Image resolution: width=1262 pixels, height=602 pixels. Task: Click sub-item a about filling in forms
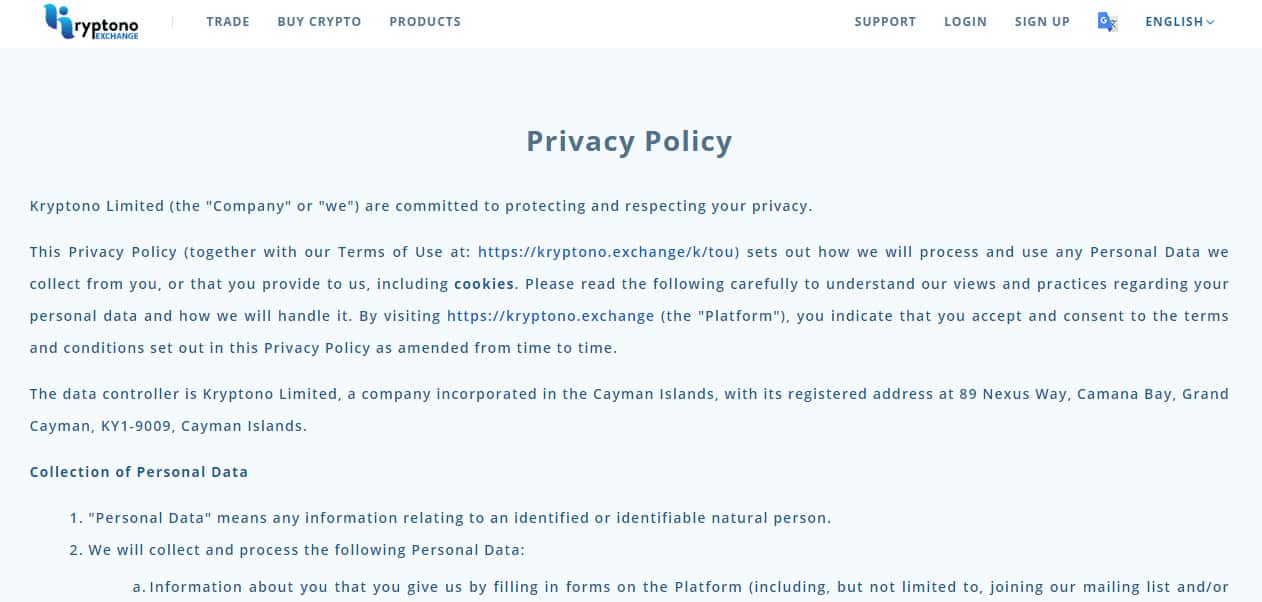pyautogui.click(x=680, y=587)
